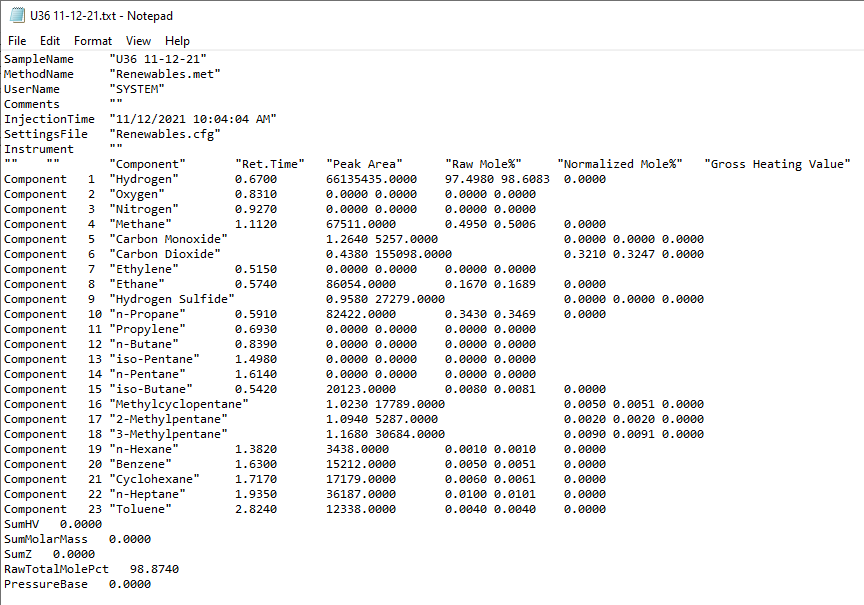Click the "2-Methylpentane" component name
The width and height of the screenshot is (864, 605).
click(x=168, y=419)
